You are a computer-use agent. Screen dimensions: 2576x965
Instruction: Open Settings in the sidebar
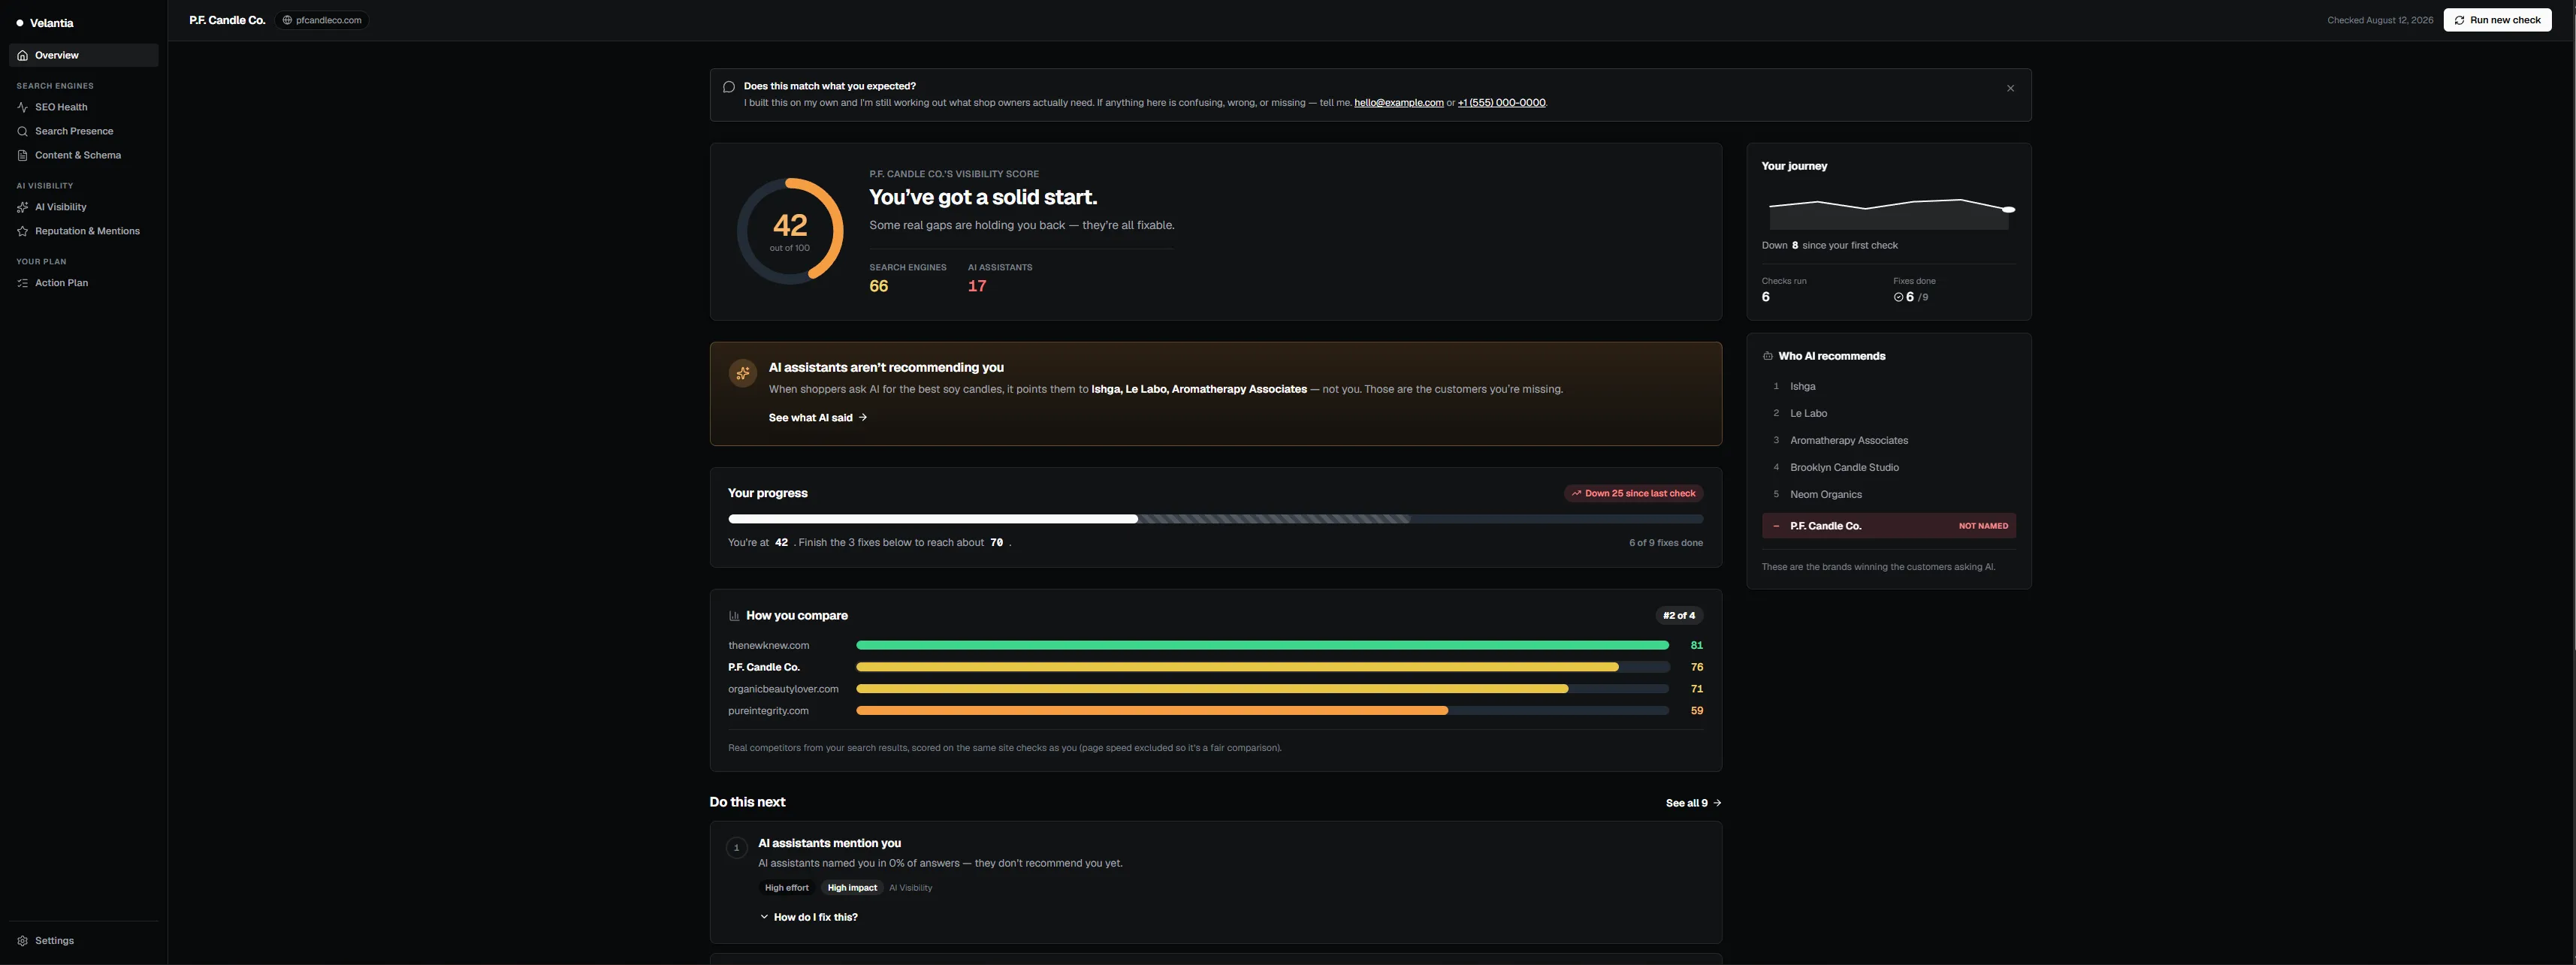(x=84, y=941)
